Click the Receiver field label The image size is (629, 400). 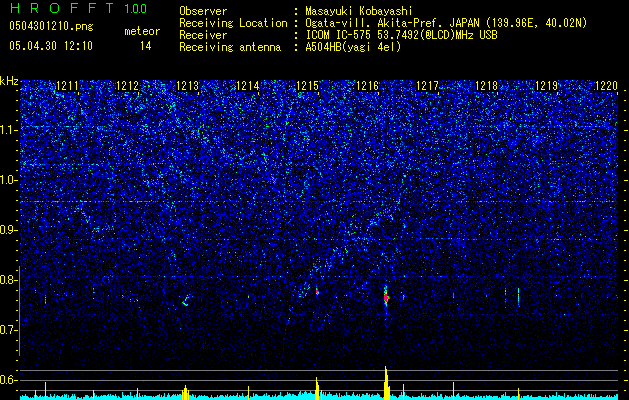(203, 35)
